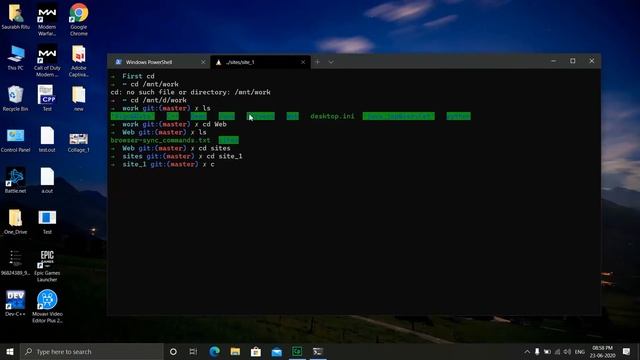Open a new terminal tab with plus
Screen dimensions: 640x360
317,62
